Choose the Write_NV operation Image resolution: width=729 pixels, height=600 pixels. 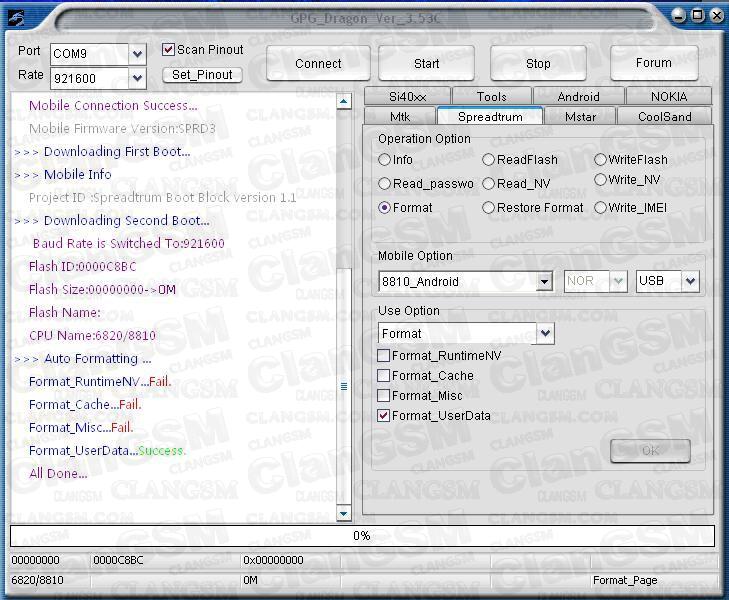(x=600, y=179)
